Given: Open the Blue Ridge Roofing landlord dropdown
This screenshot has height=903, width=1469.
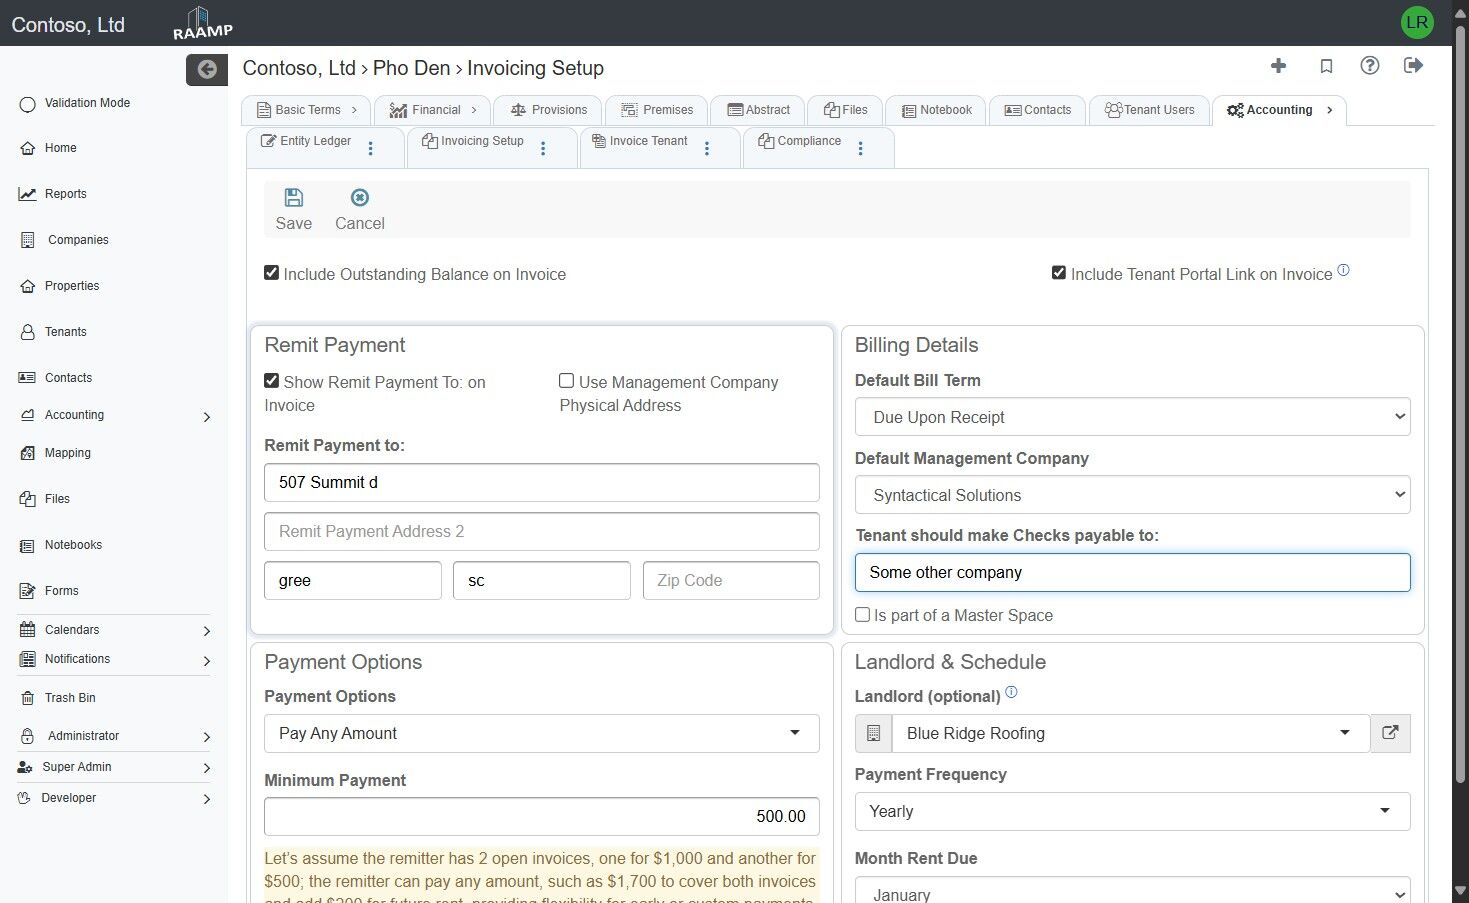Looking at the screenshot, I should click(x=1130, y=733).
